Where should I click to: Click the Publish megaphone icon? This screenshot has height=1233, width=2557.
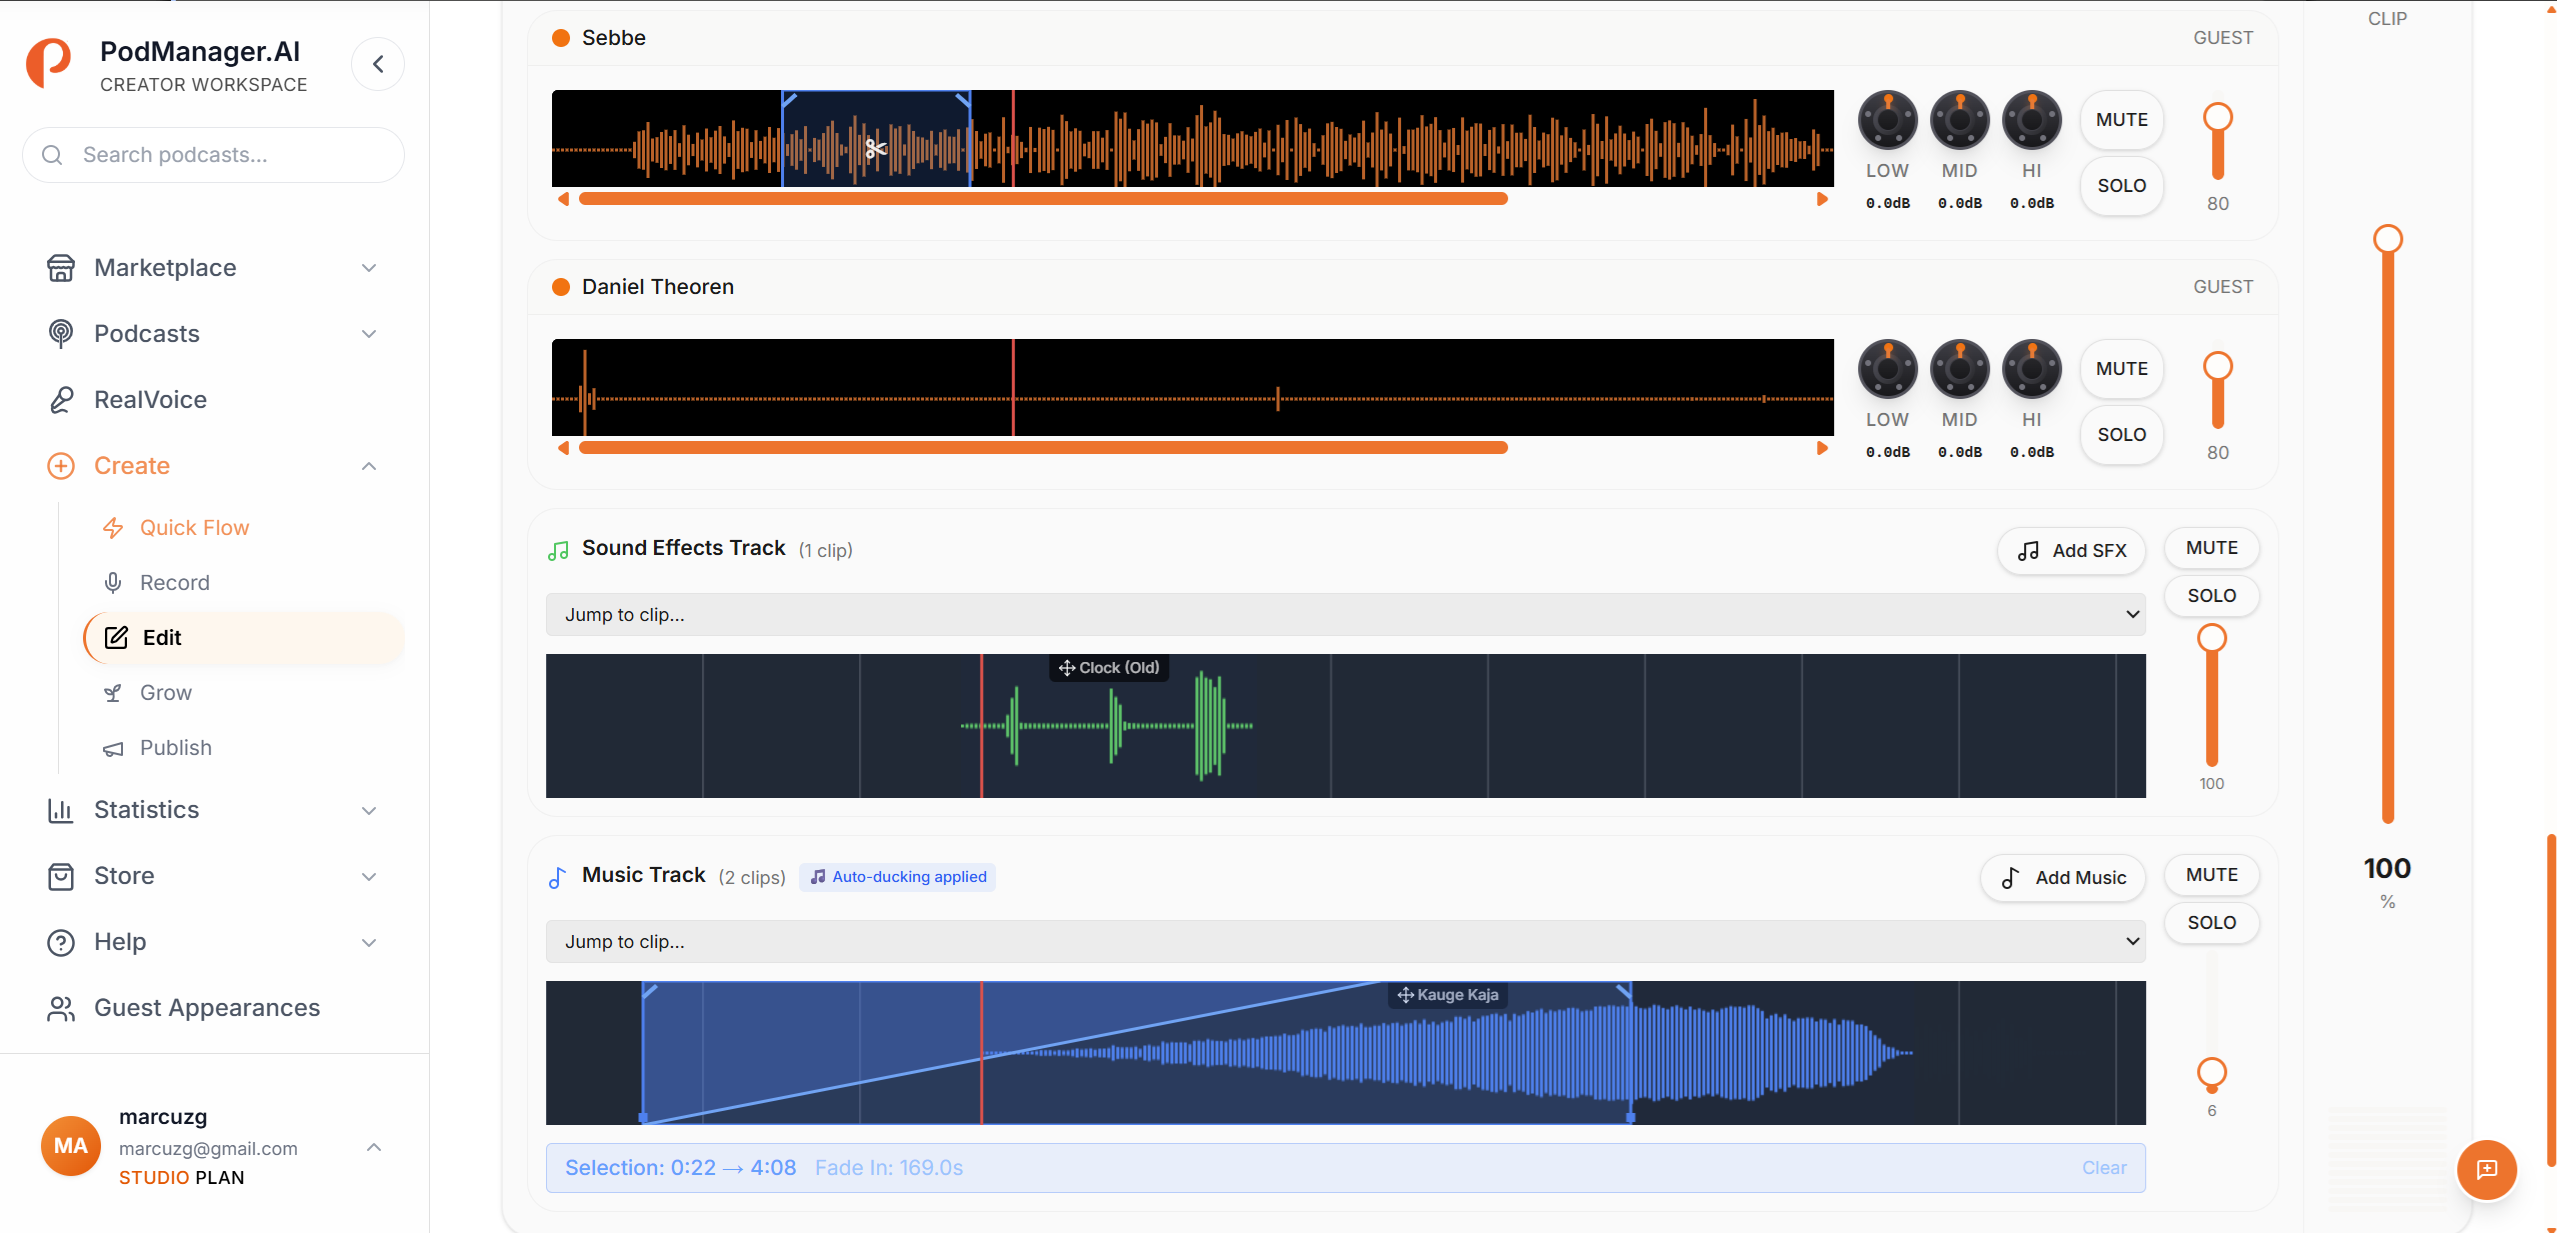113,748
